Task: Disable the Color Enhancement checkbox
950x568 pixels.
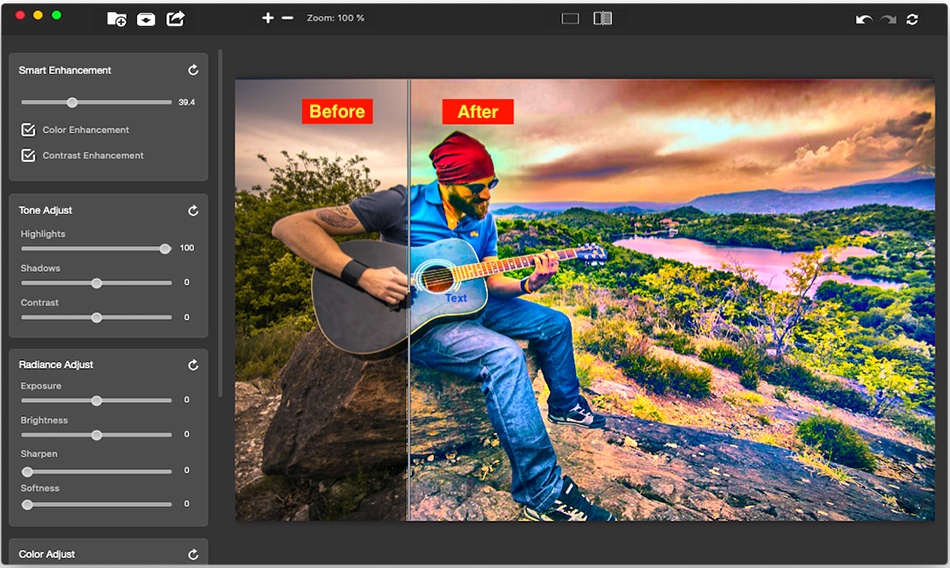Action: [28, 130]
